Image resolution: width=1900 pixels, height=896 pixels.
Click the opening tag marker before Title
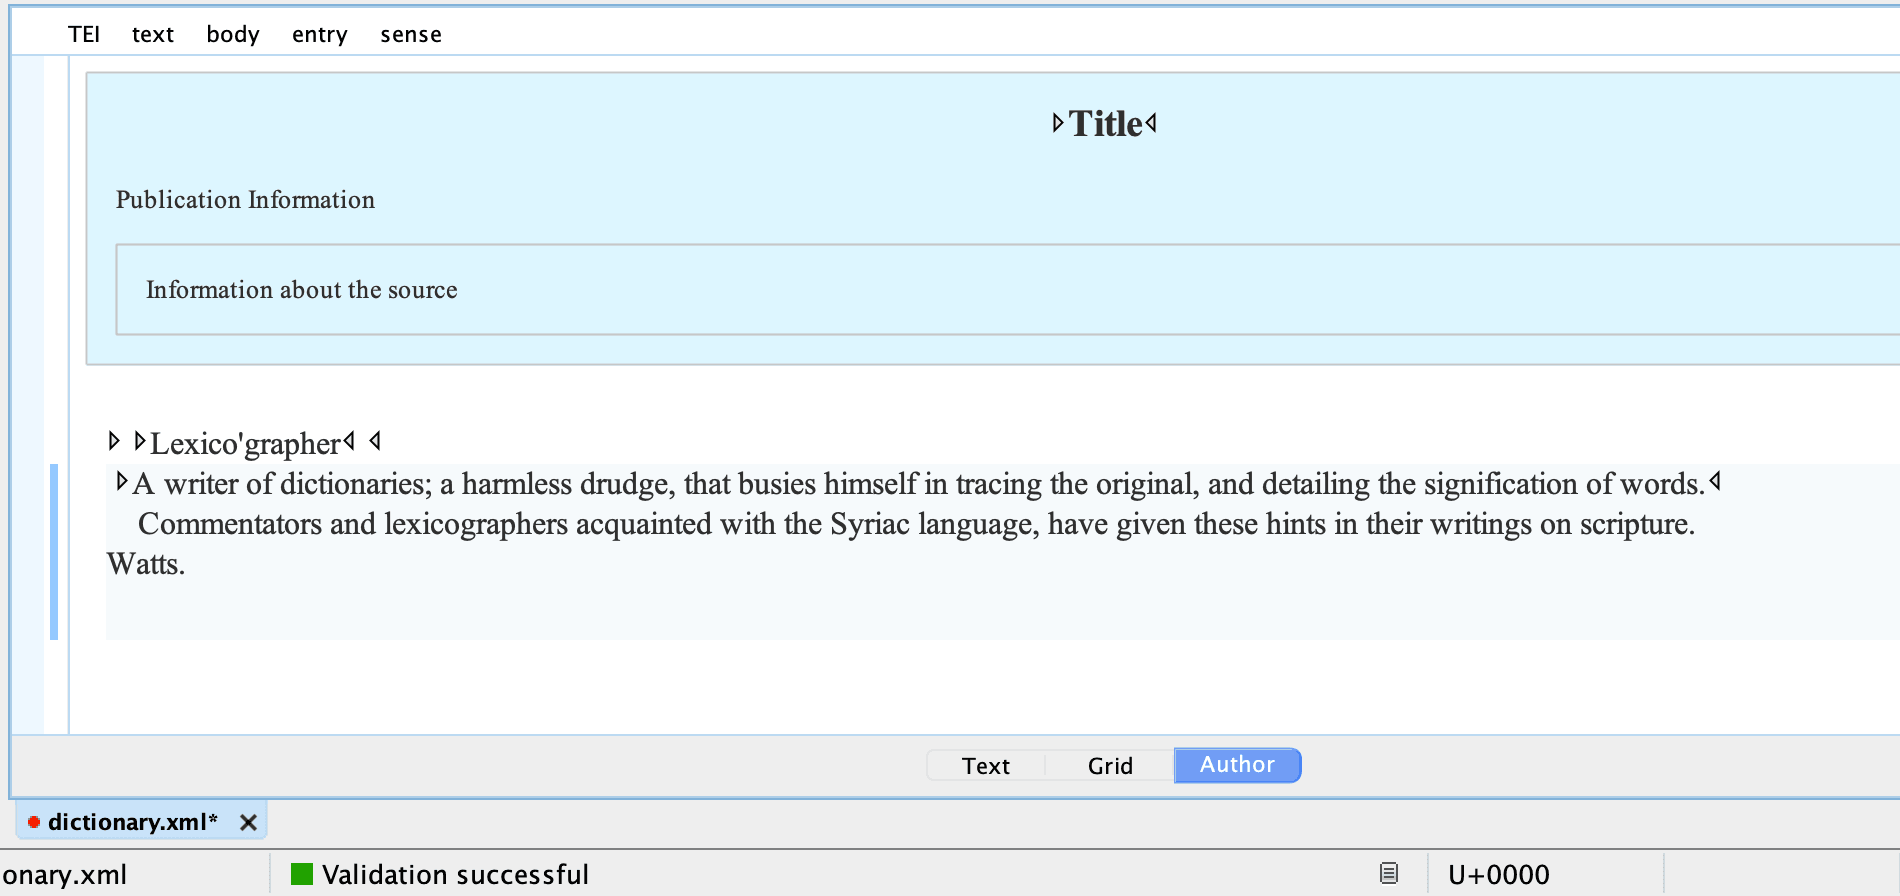(x=1058, y=123)
